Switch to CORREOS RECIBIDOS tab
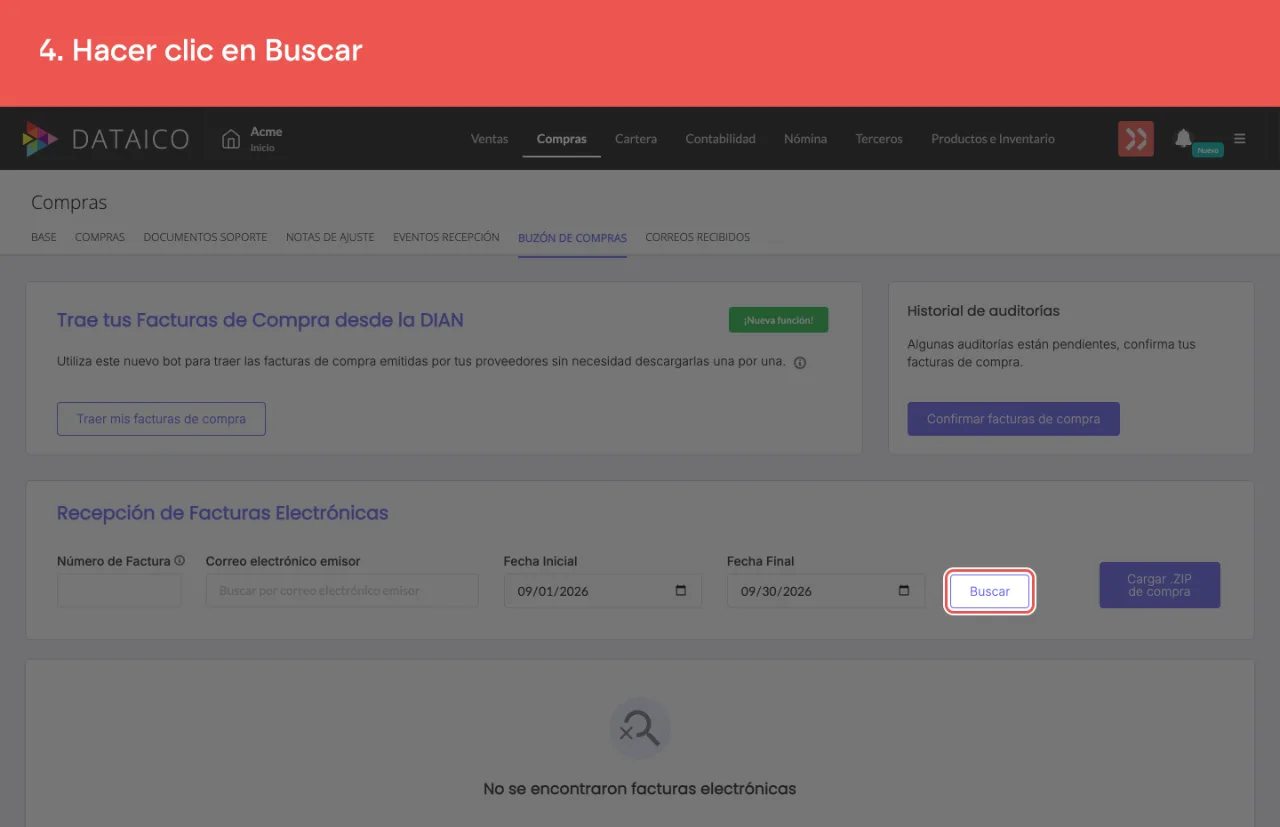 698,238
